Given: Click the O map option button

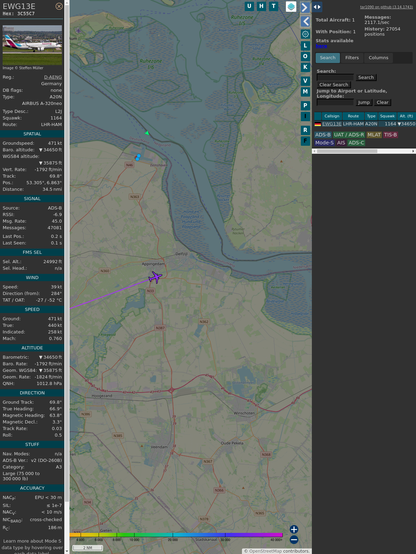Looking at the screenshot, I should pos(305,56).
